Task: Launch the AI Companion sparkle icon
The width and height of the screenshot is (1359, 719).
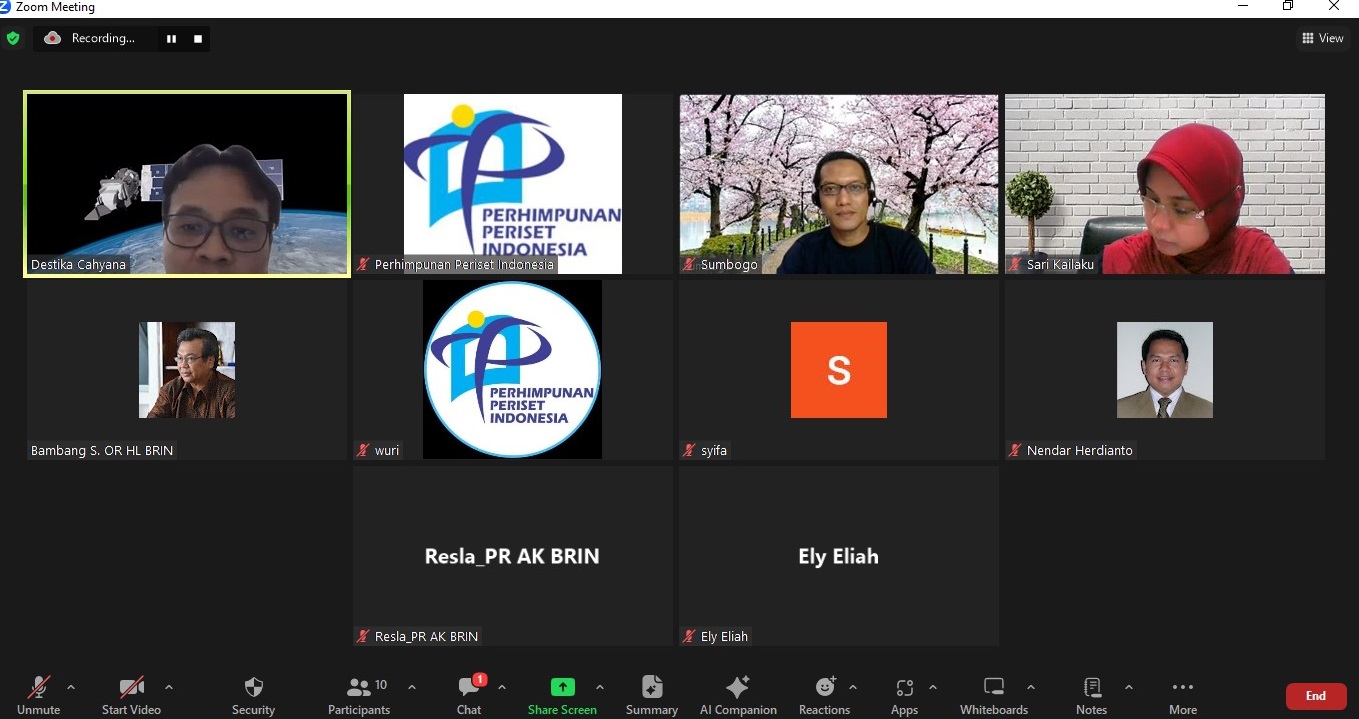Action: [x=738, y=687]
